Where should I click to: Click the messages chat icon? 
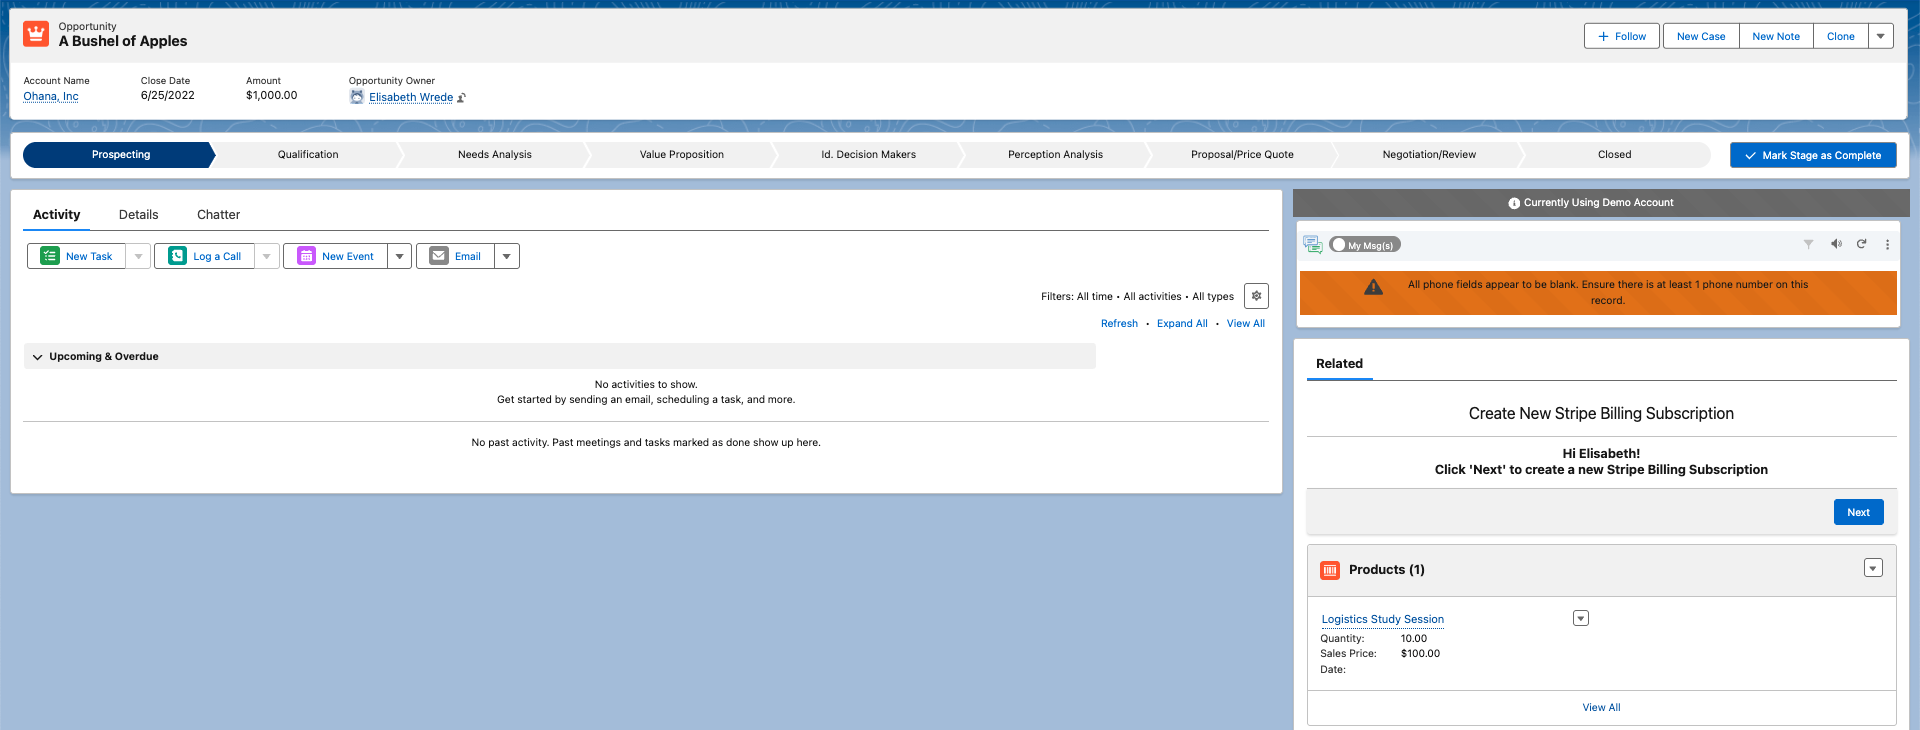click(x=1313, y=244)
